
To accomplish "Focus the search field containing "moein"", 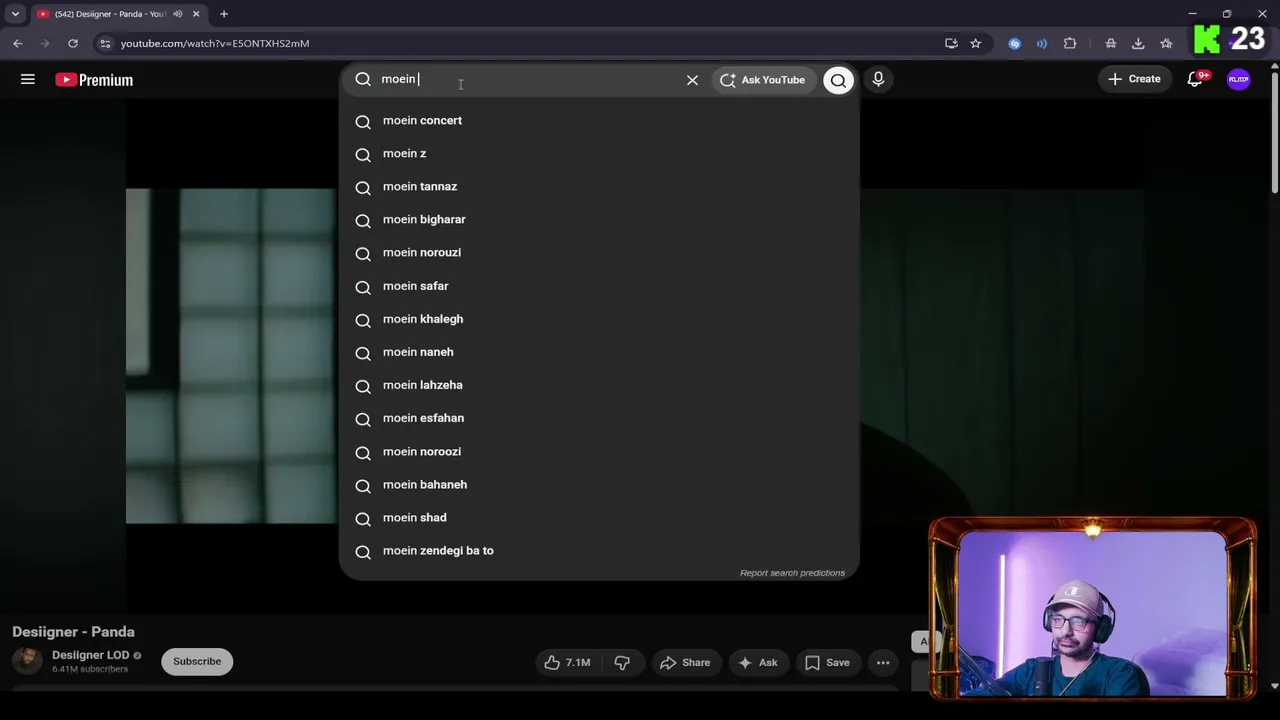I will [x=526, y=79].
